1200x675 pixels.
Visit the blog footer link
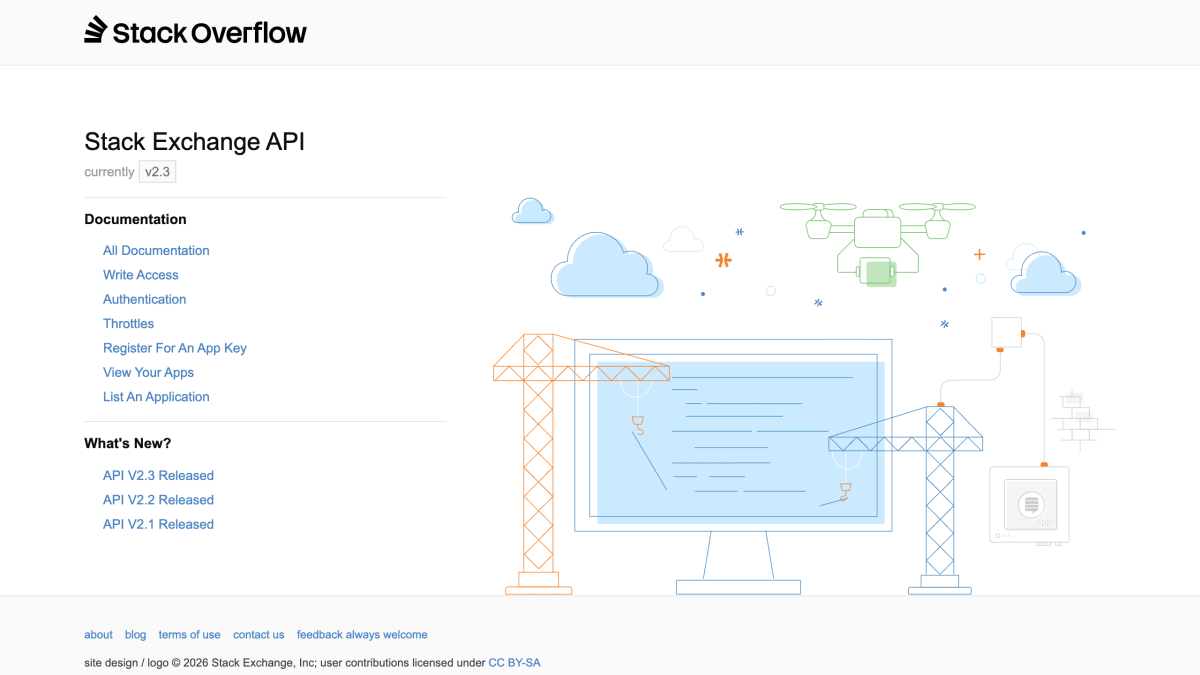pyautogui.click(x=135, y=635)
